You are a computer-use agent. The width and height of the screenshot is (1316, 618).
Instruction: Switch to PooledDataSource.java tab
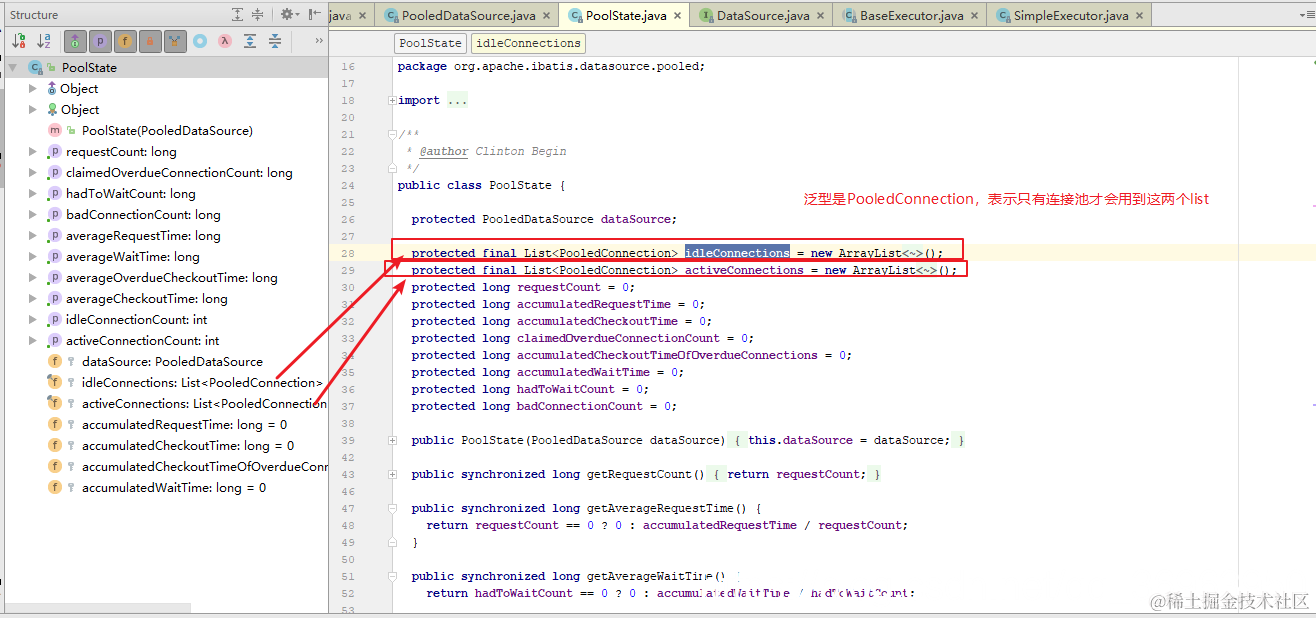point(468,16)
